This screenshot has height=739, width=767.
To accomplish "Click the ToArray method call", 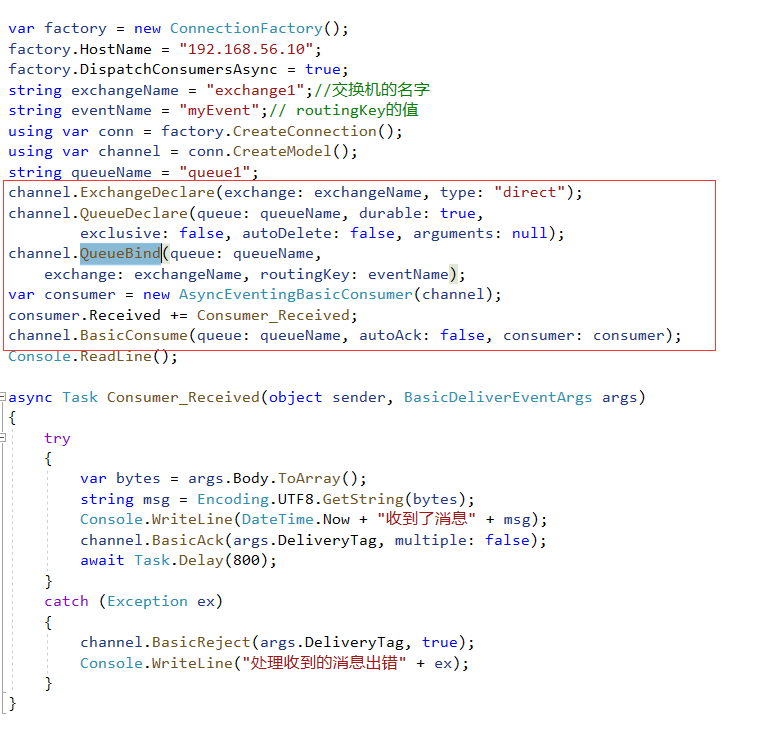I will (309, 478).
